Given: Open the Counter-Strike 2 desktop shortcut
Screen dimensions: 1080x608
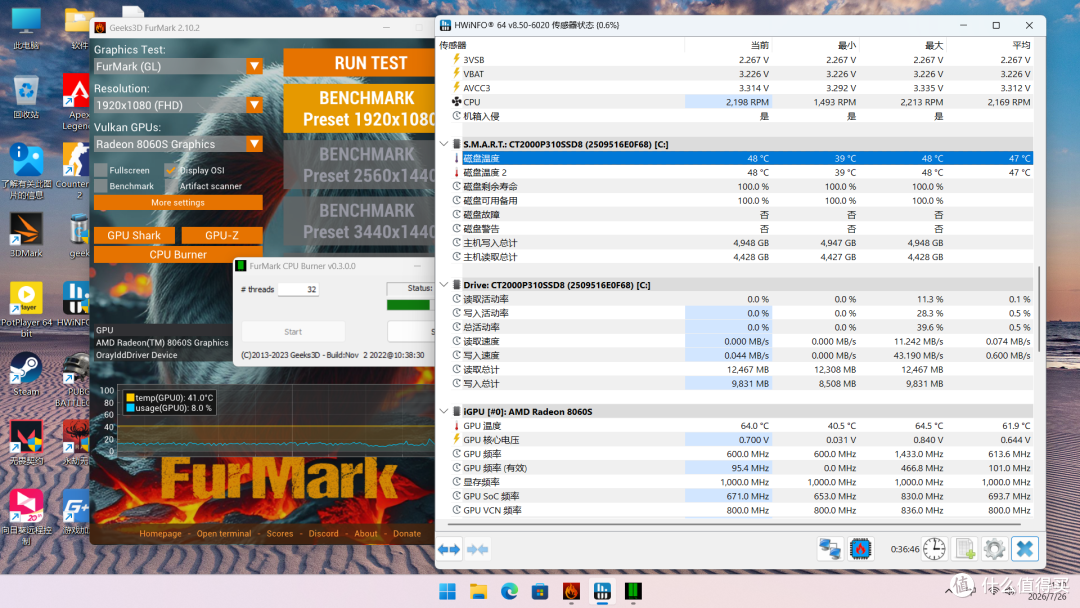Looking at the screenshot, I should pos(74,170).
